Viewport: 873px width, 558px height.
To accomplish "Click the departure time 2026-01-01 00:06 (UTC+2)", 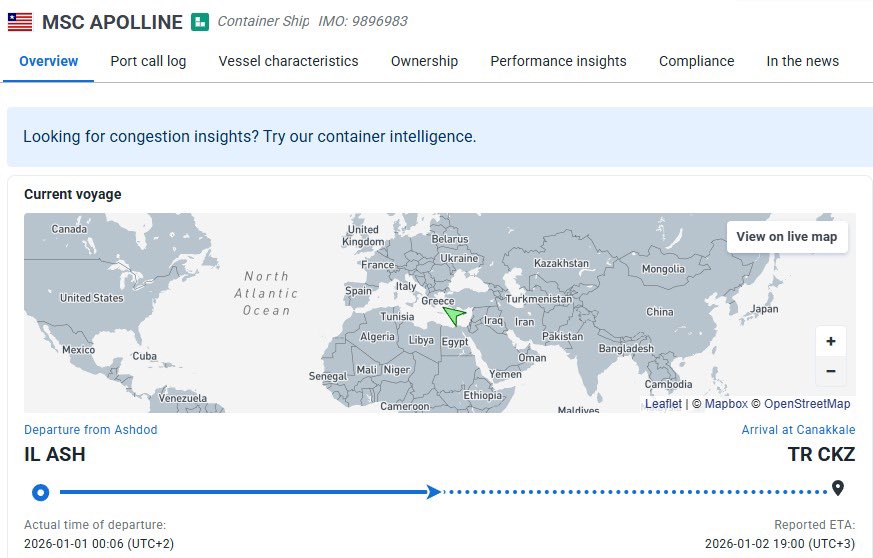I will [99, 544].
